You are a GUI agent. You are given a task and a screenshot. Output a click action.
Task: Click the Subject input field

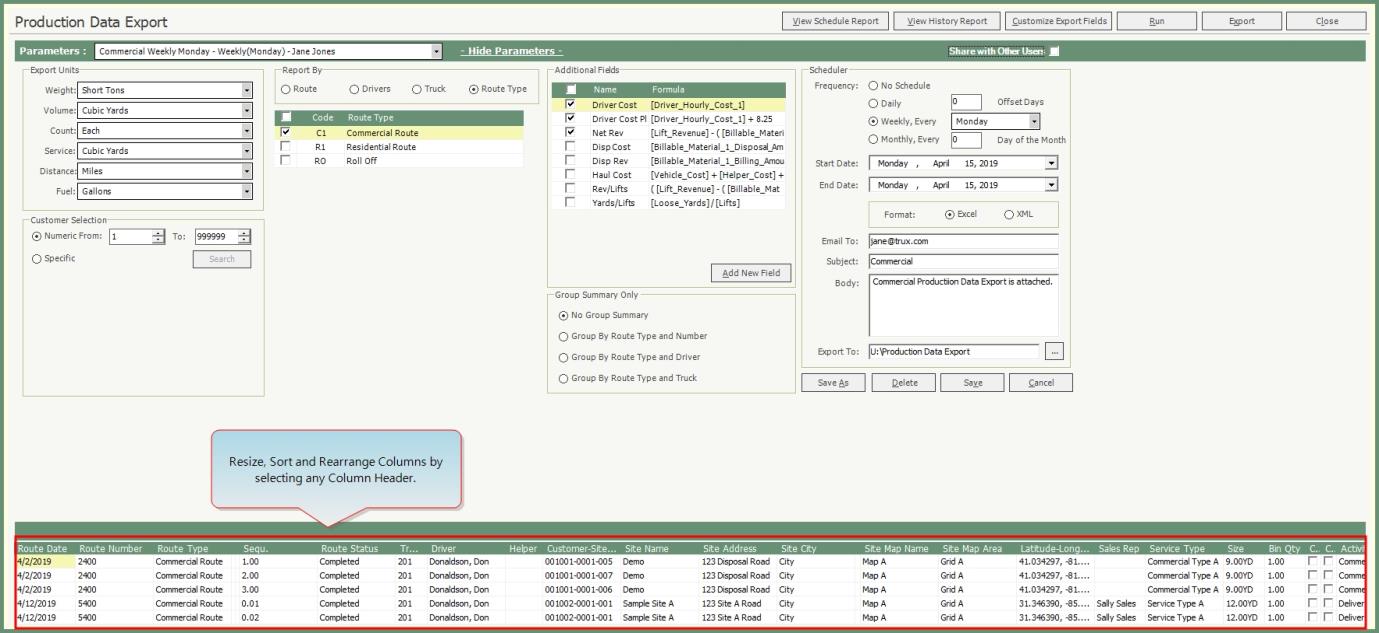(963, 261)
